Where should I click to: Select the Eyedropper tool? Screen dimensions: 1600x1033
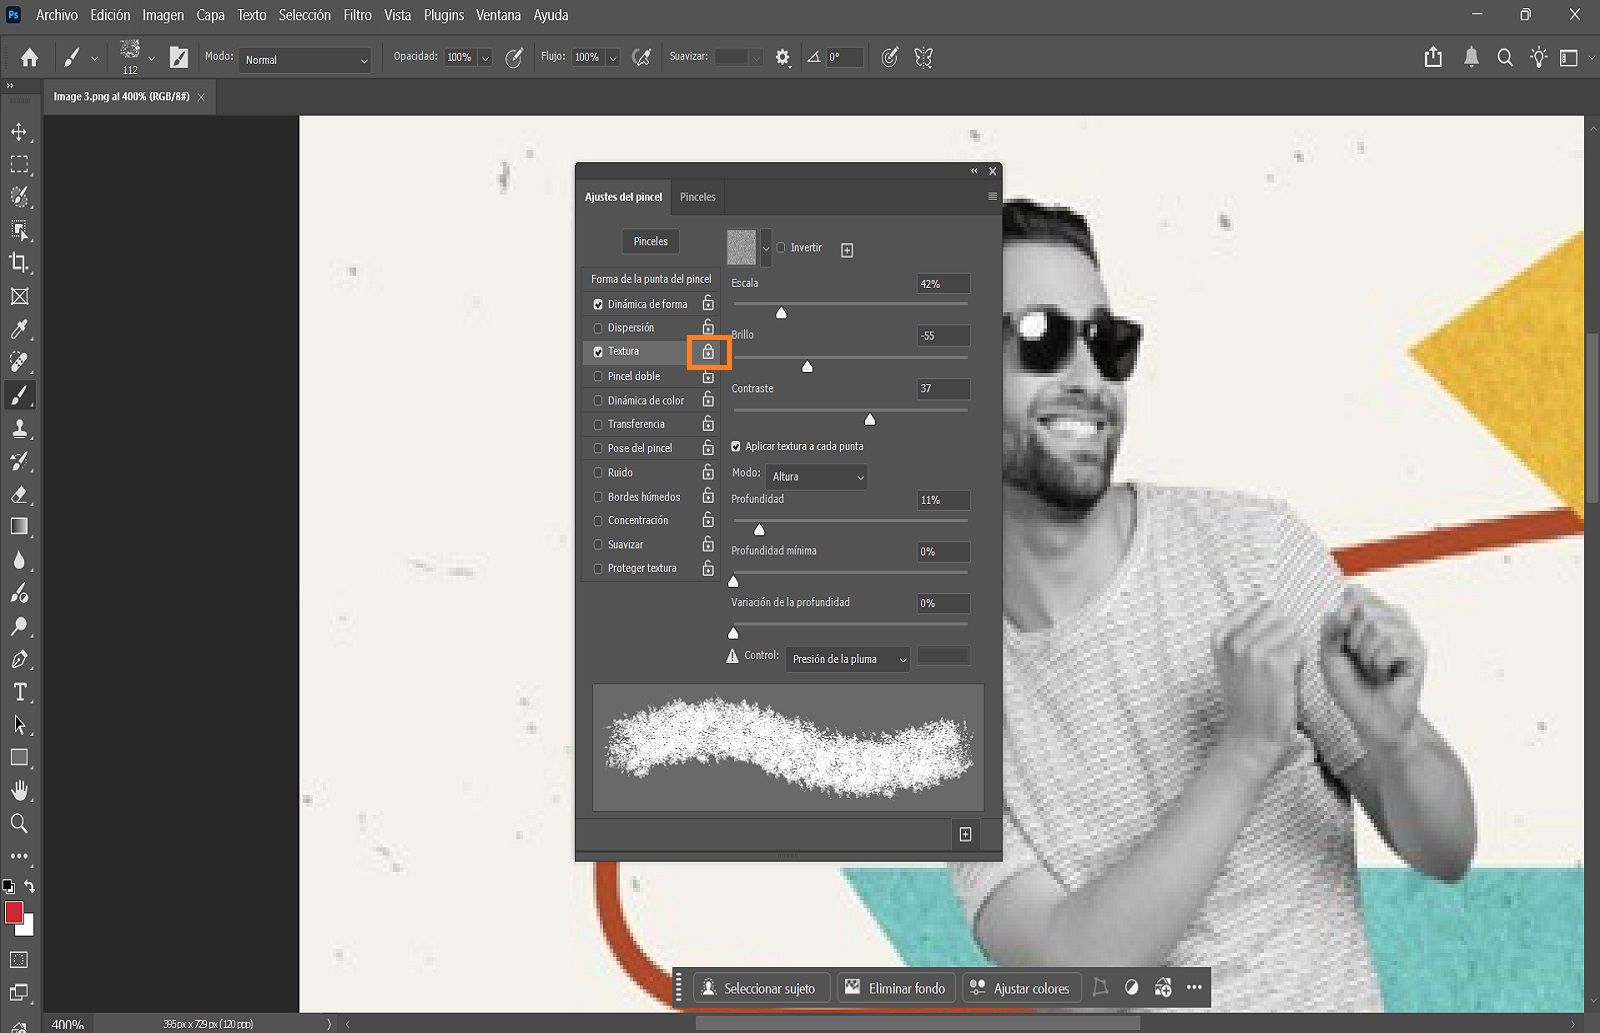pos(19,330)
